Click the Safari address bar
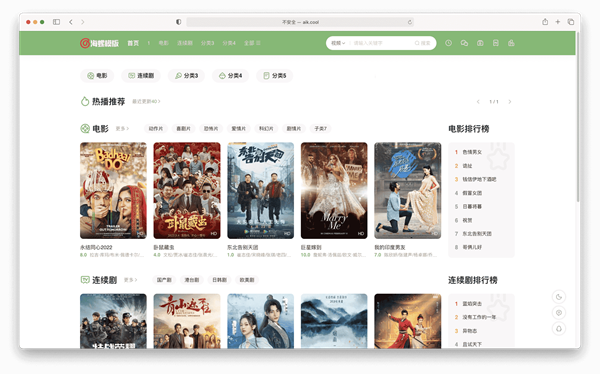The width and height of the screenshot is (600, 374). pyautogui.click(x=300, y=22)
